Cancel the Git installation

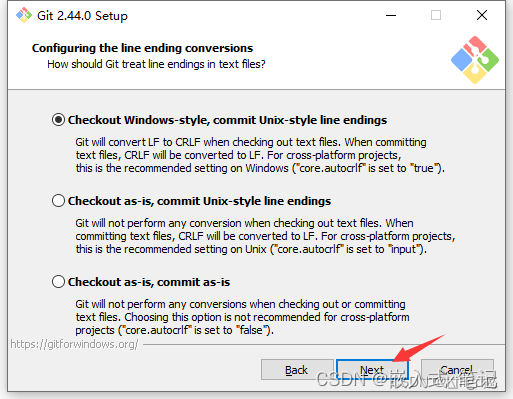(457, 370)
